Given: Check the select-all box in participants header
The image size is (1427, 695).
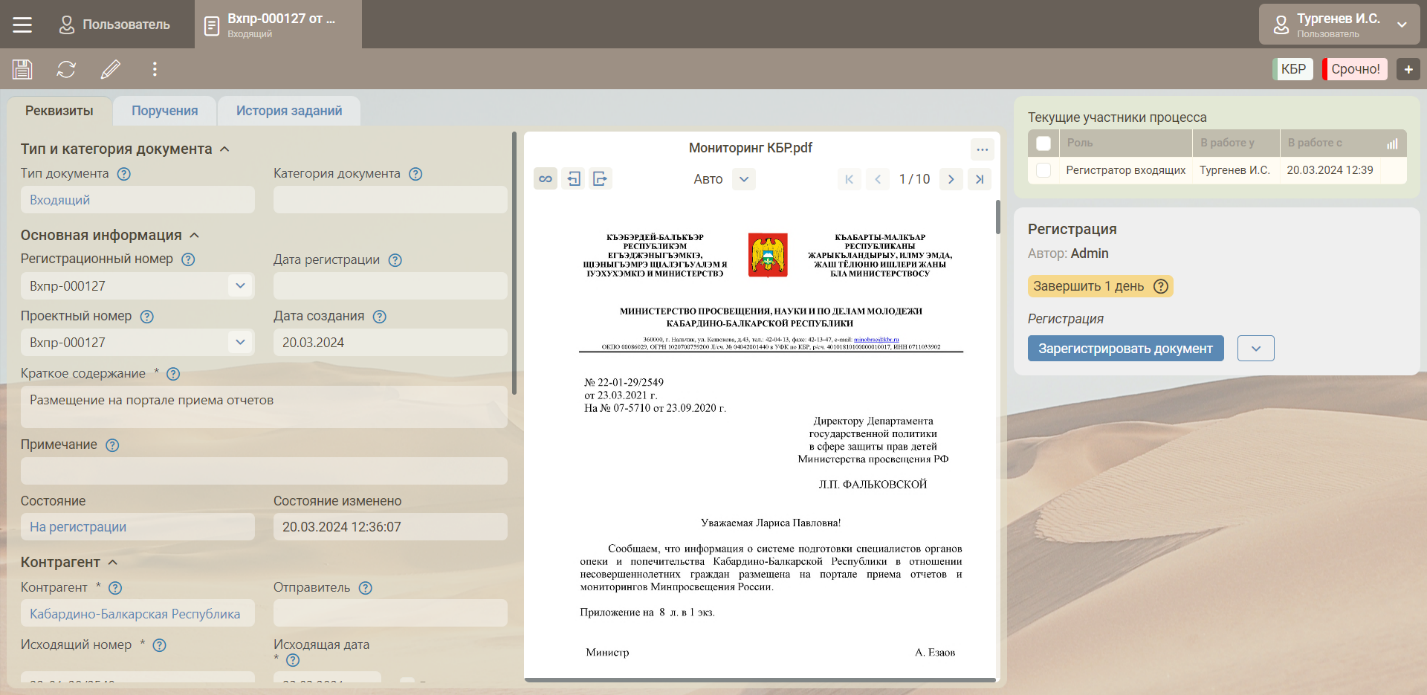Looking at the screenshot, I should tap(1044, 143).
